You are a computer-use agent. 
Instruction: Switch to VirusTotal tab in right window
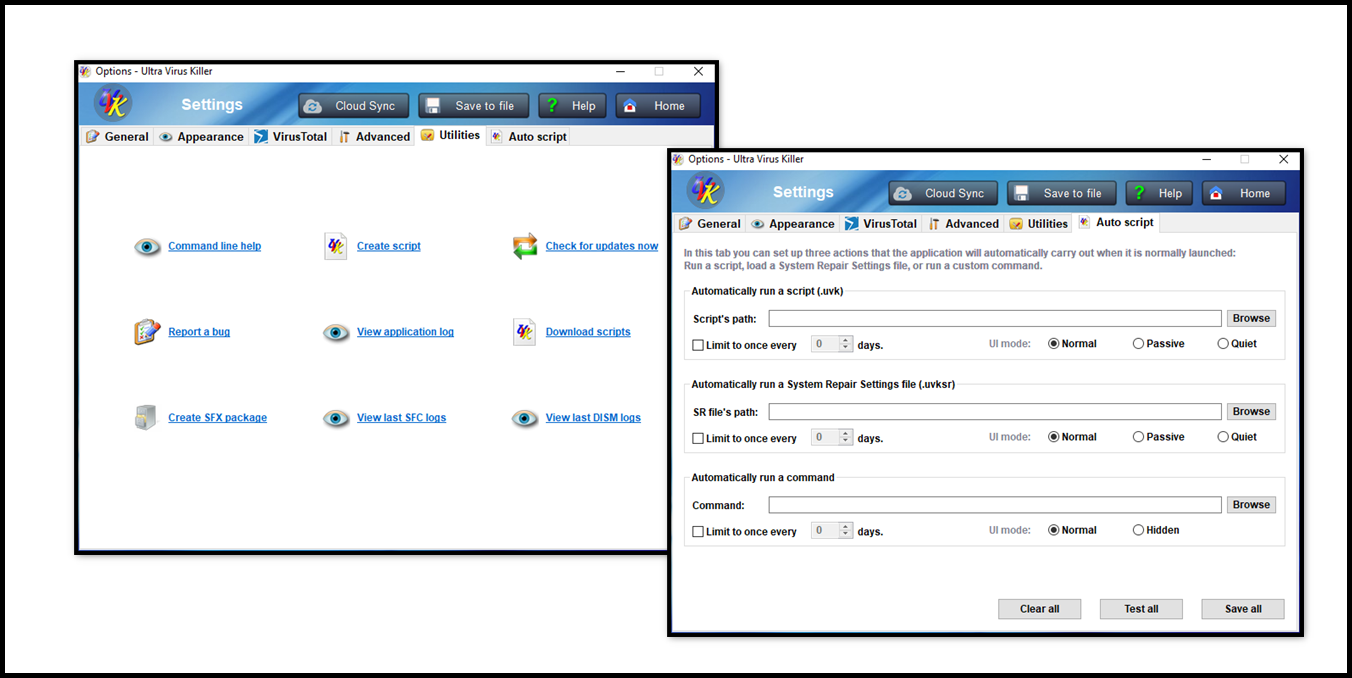pos(881,224)
